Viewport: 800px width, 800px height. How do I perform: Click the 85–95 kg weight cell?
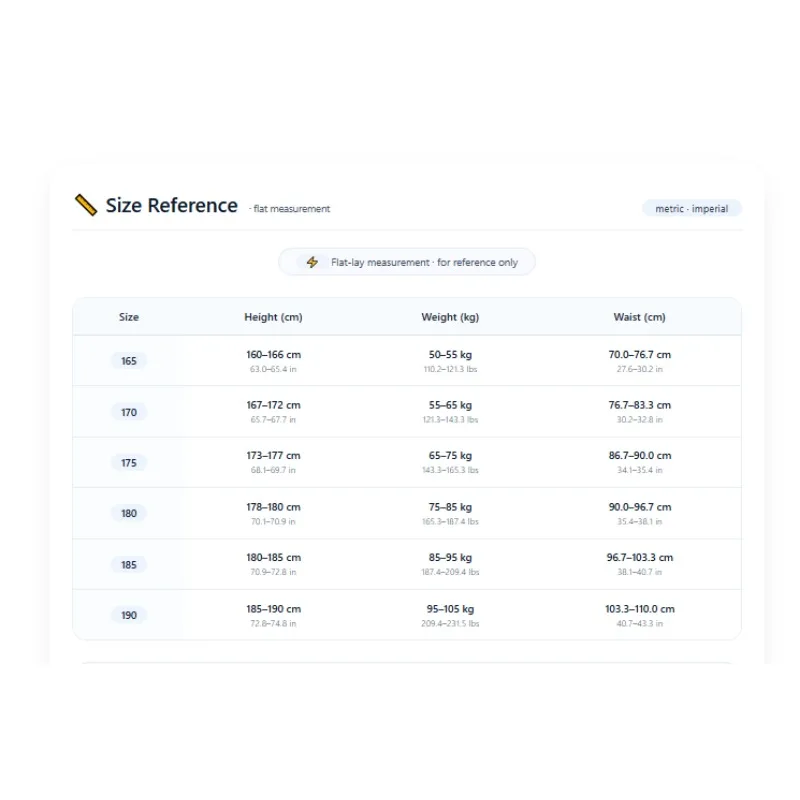click(x=450, y=564)
